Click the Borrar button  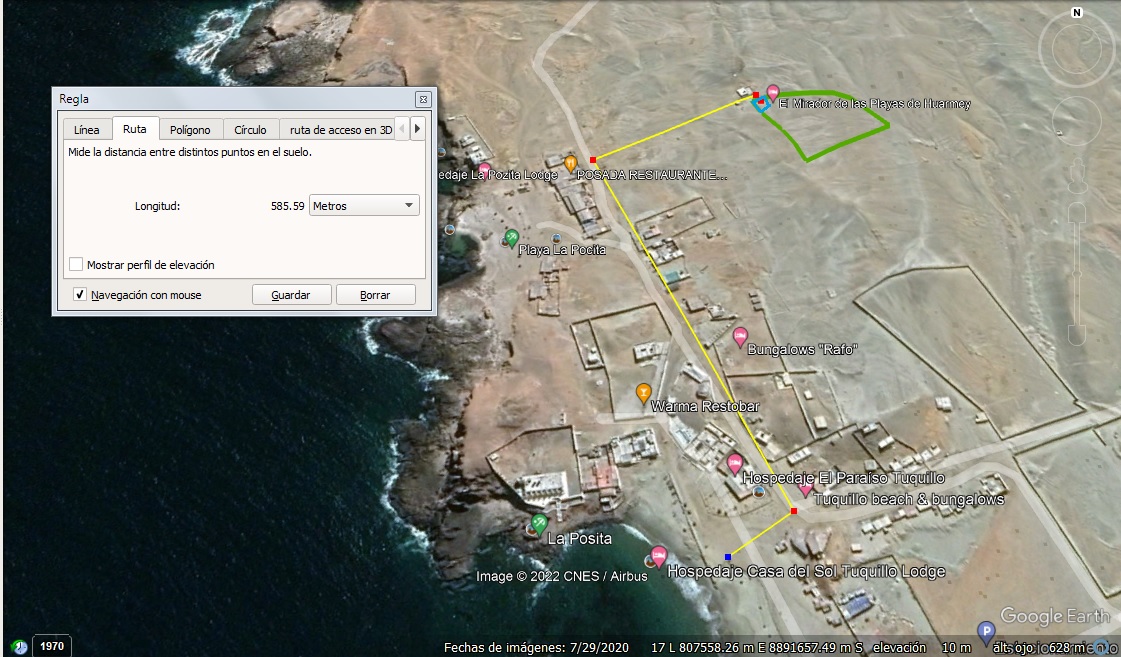pos(375,295)
